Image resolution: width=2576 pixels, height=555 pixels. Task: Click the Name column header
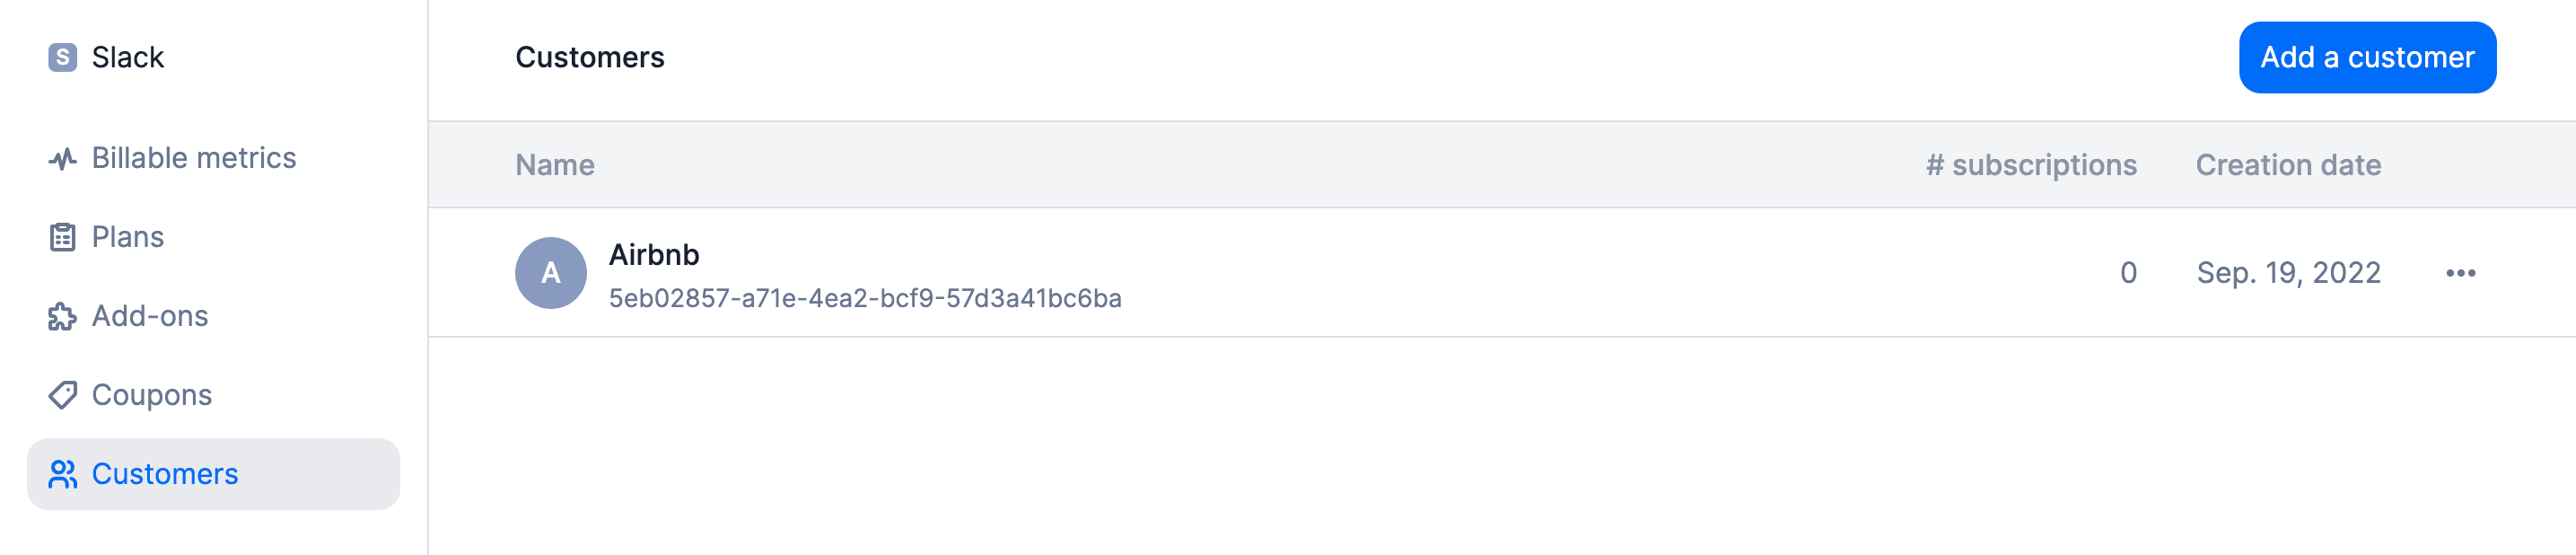click(554, 165)
